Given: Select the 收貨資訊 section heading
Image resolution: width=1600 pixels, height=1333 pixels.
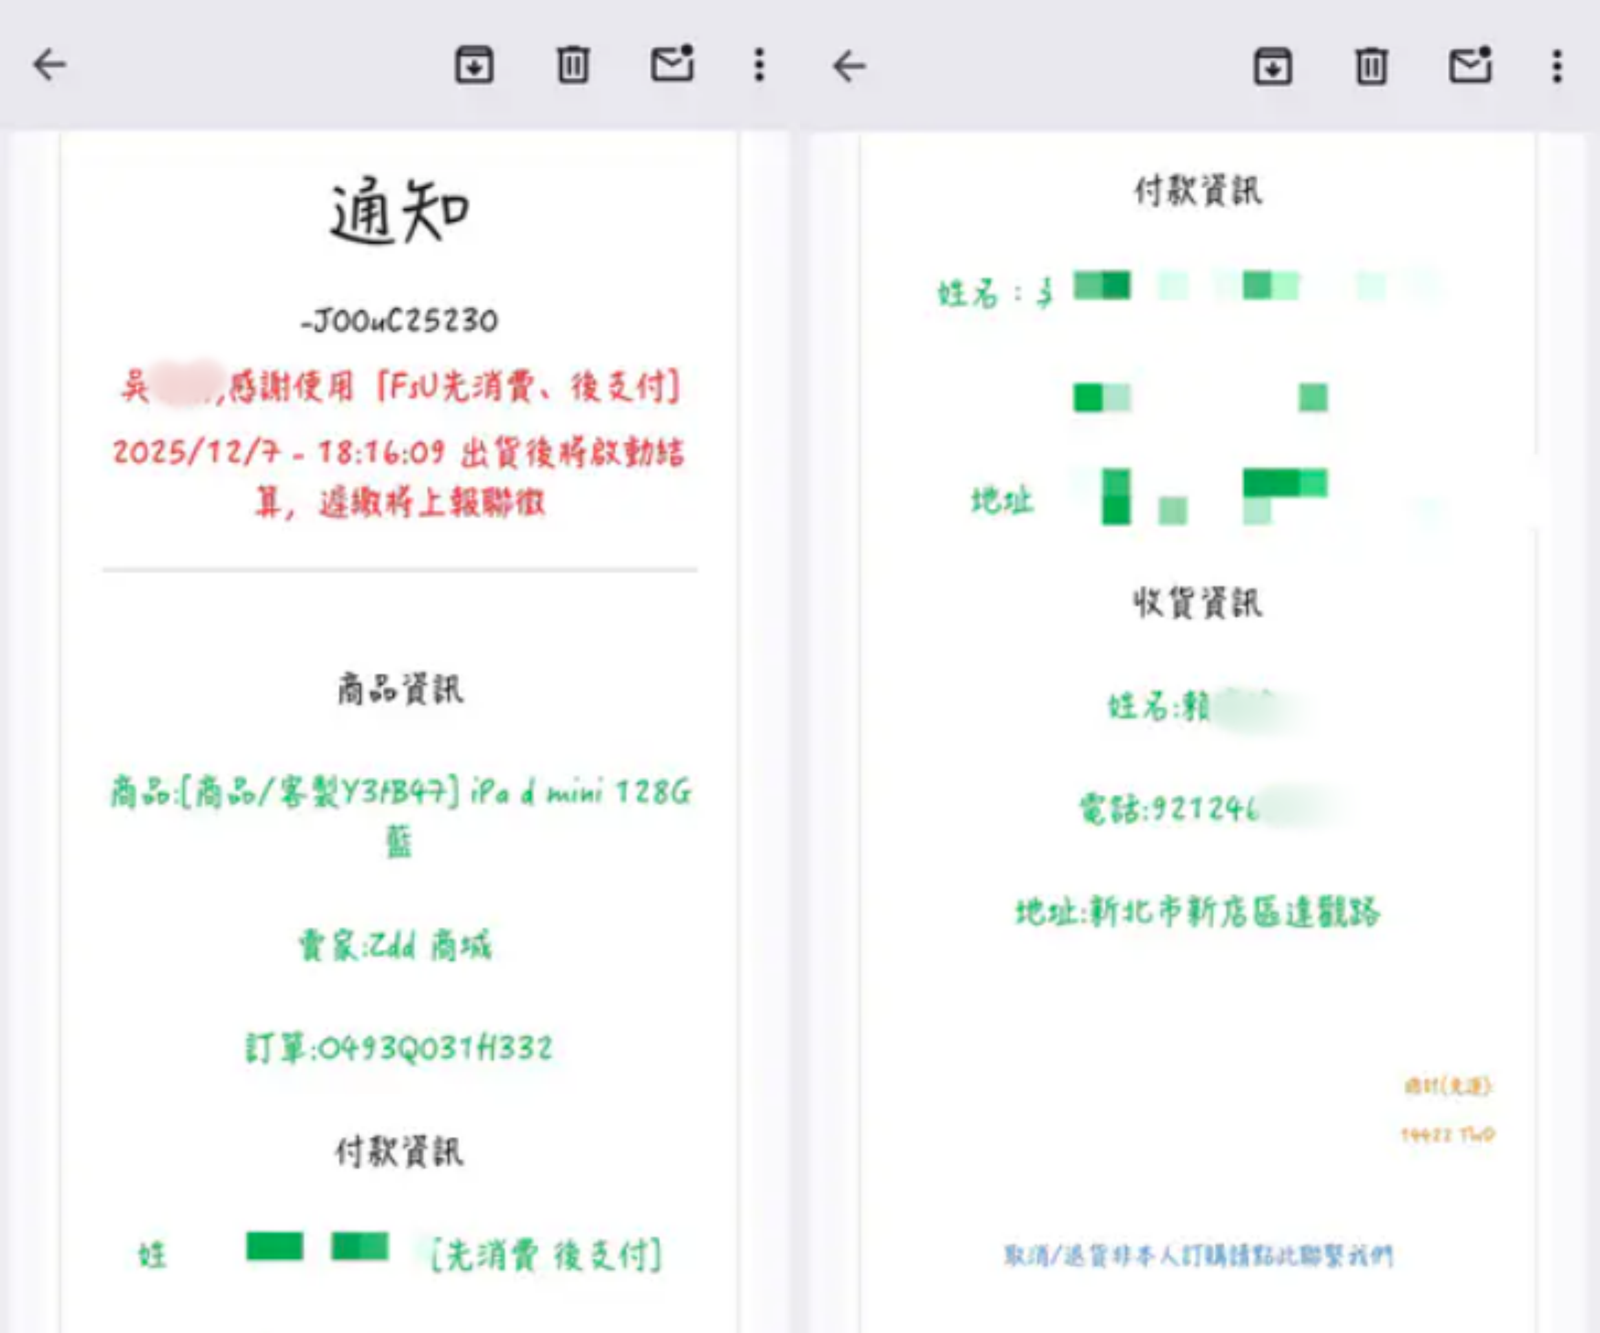Looking at the screenshot, I should click(x=1197, y=602).
